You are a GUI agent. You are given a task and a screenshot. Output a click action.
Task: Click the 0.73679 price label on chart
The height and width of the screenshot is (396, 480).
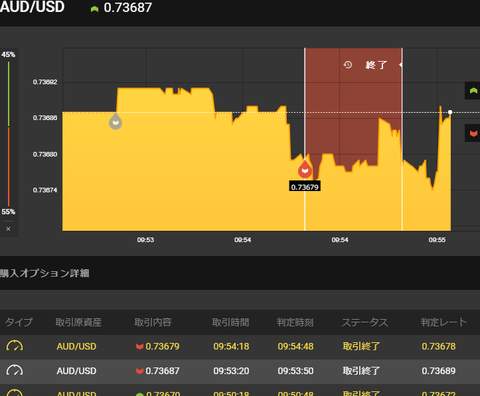(305, 187)
